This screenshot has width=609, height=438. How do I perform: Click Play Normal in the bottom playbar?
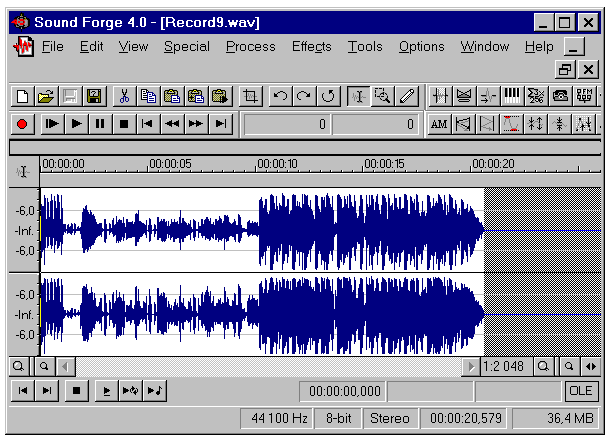click(107, 391)
